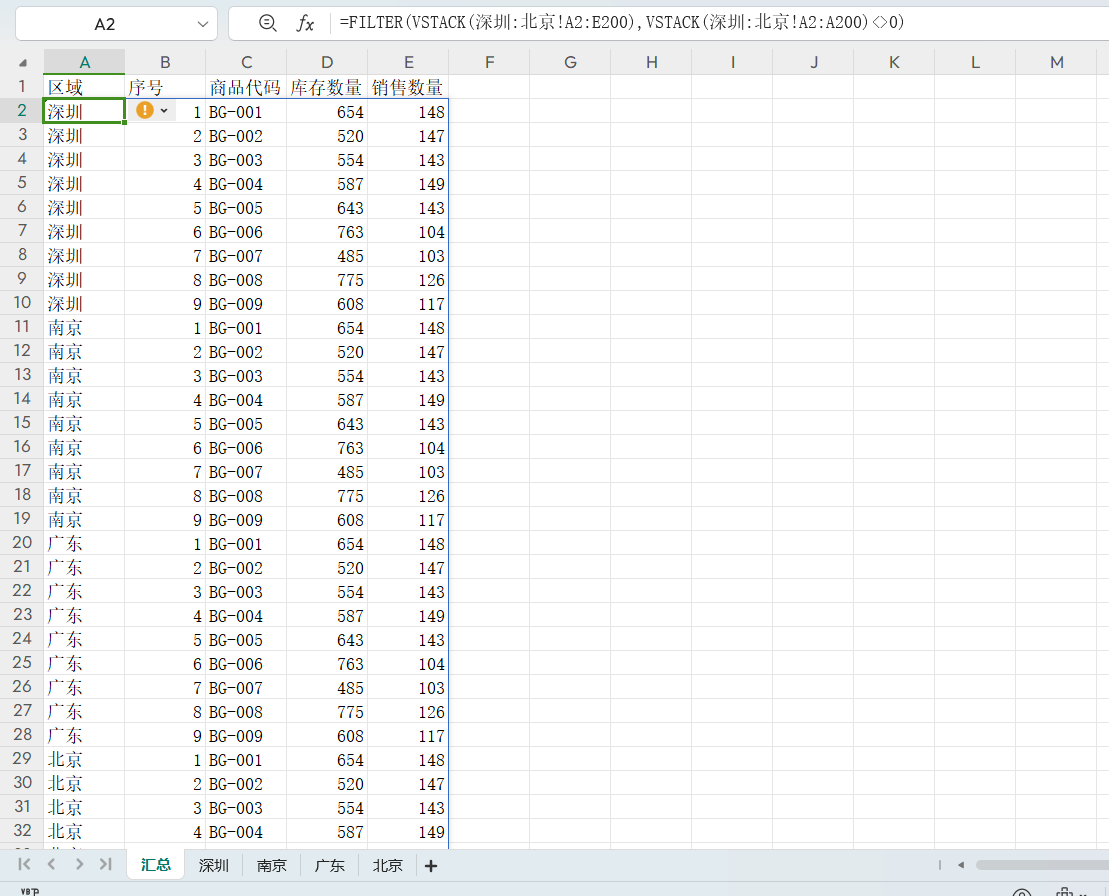Click BG-003 in row 22
The width and height of the screenshot is (1109, 896).
coord(246,592)
